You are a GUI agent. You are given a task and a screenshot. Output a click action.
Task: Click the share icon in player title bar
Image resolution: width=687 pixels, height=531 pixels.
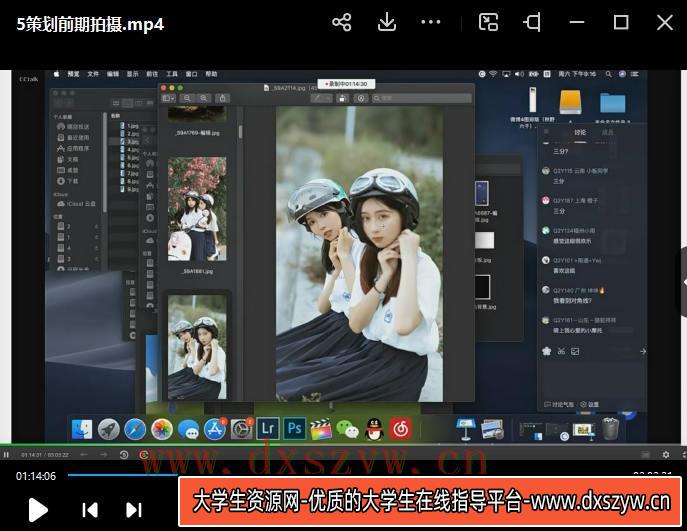pyautogui.click(x=342, y=22)
